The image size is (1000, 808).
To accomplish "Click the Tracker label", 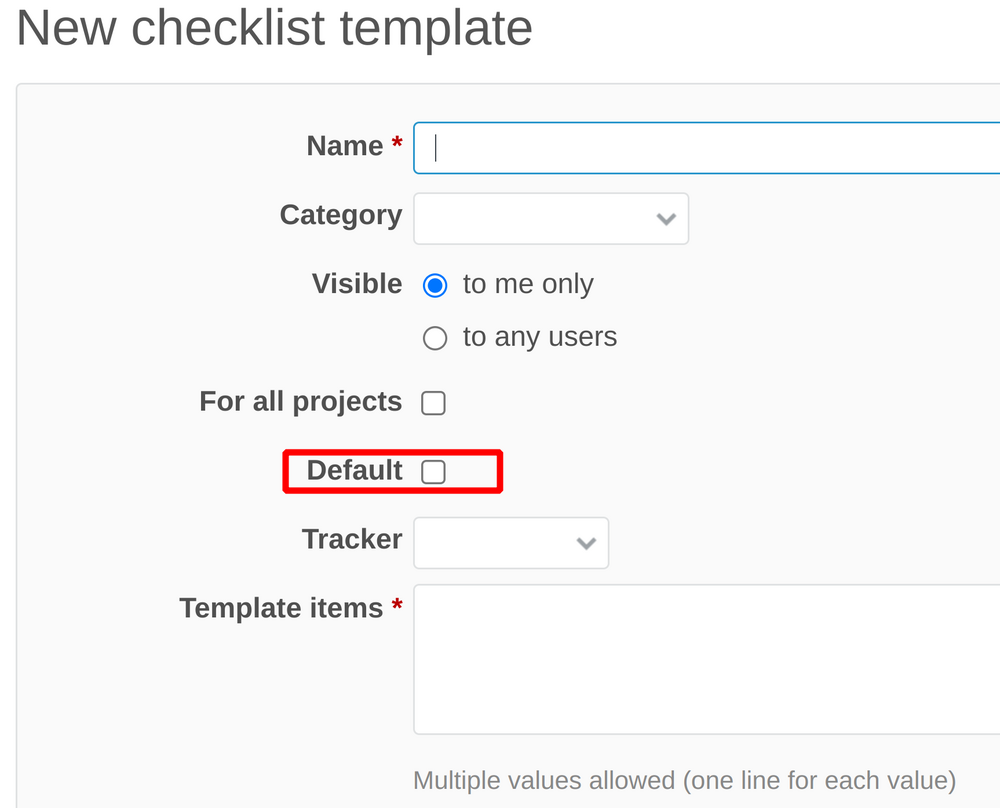I will 351,539.
